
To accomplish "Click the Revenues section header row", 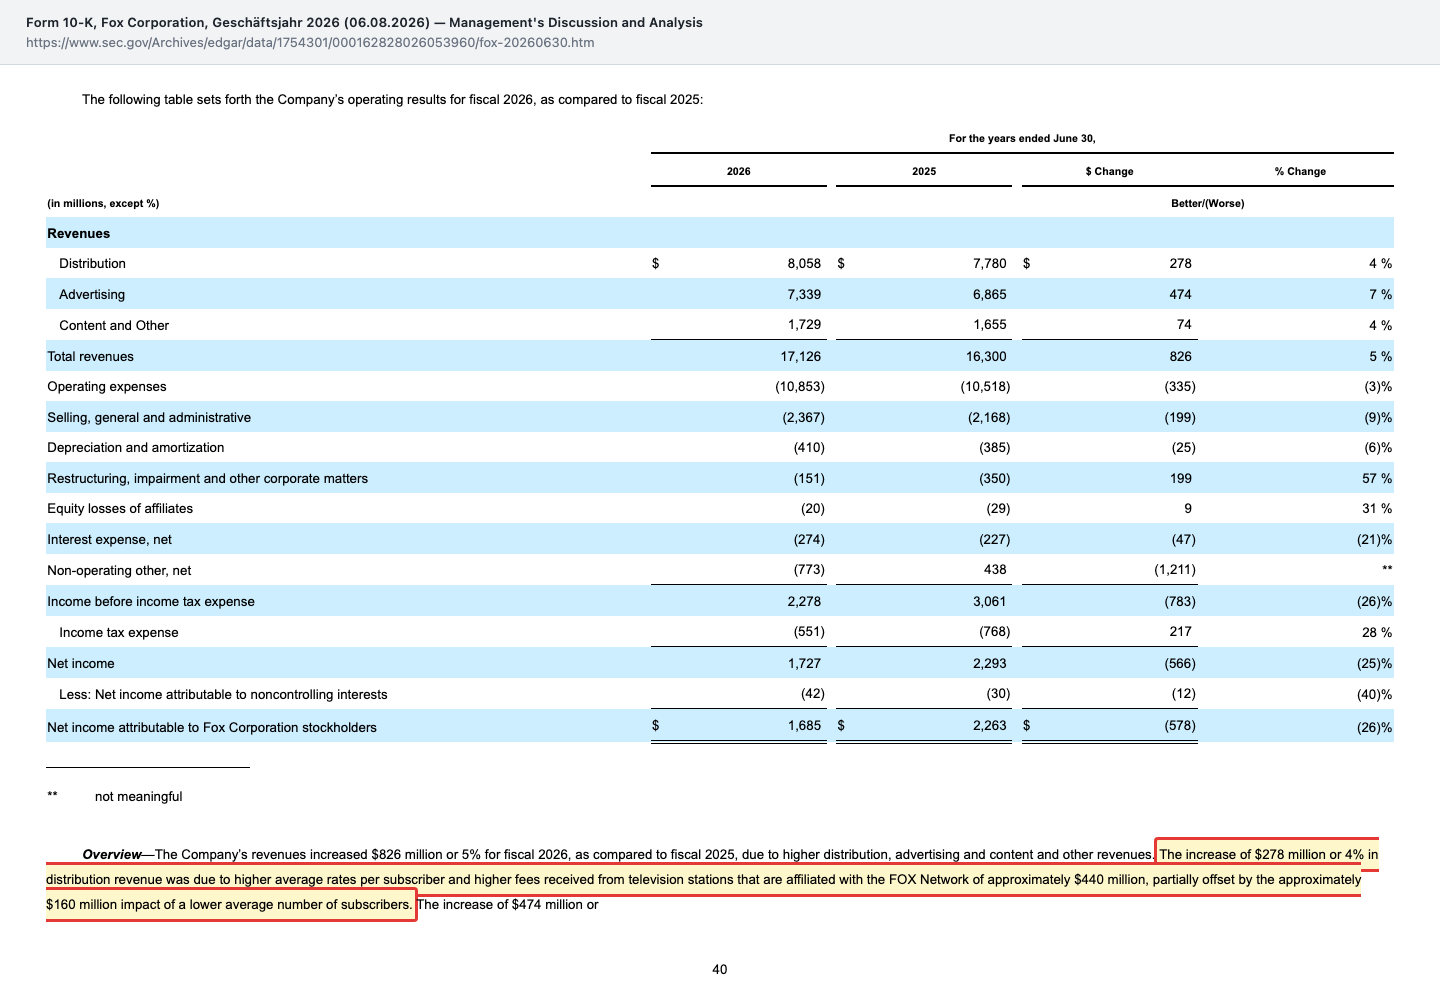I will click(x=720, y=233).
